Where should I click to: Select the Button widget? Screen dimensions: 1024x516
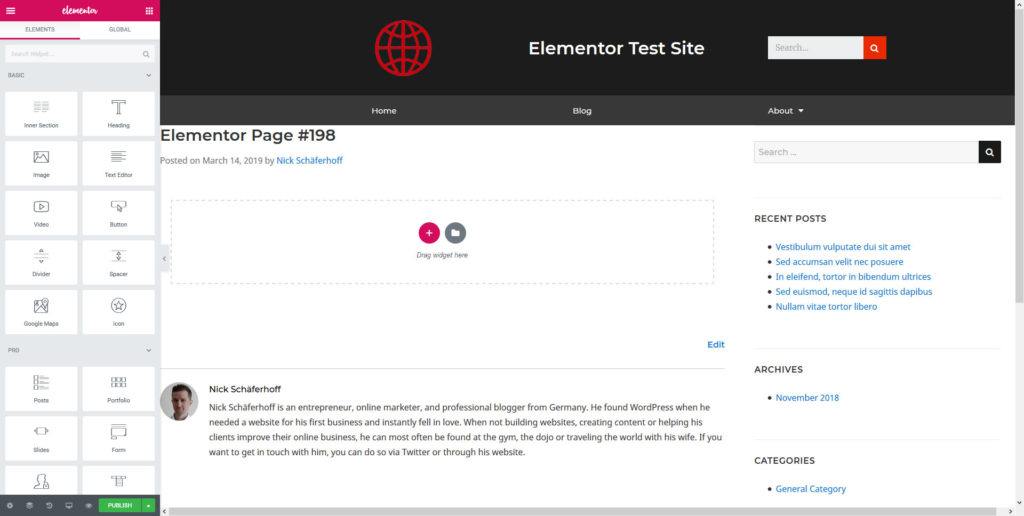(118, 213)
